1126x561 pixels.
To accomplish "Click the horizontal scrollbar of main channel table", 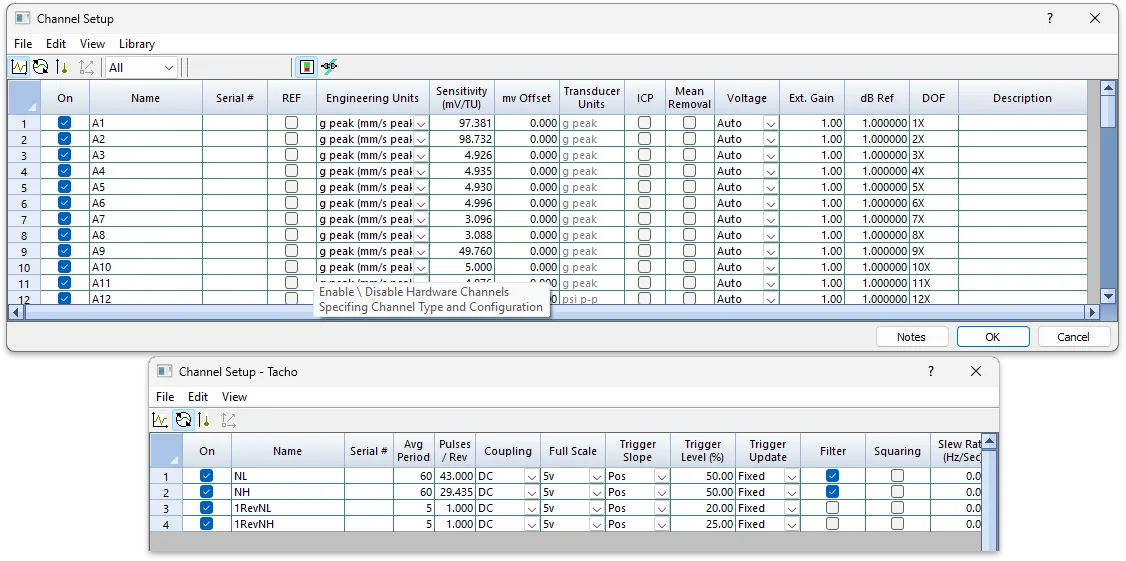I will tap(553, 312).
